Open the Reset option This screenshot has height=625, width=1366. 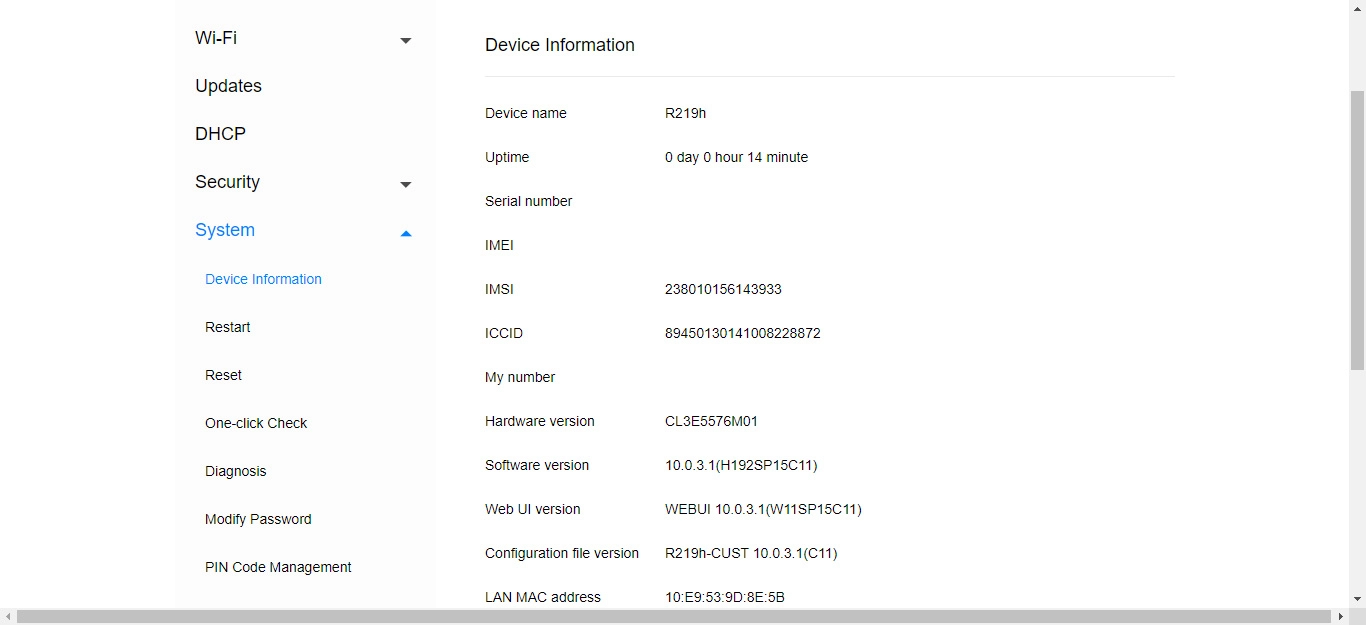[223, 375]
